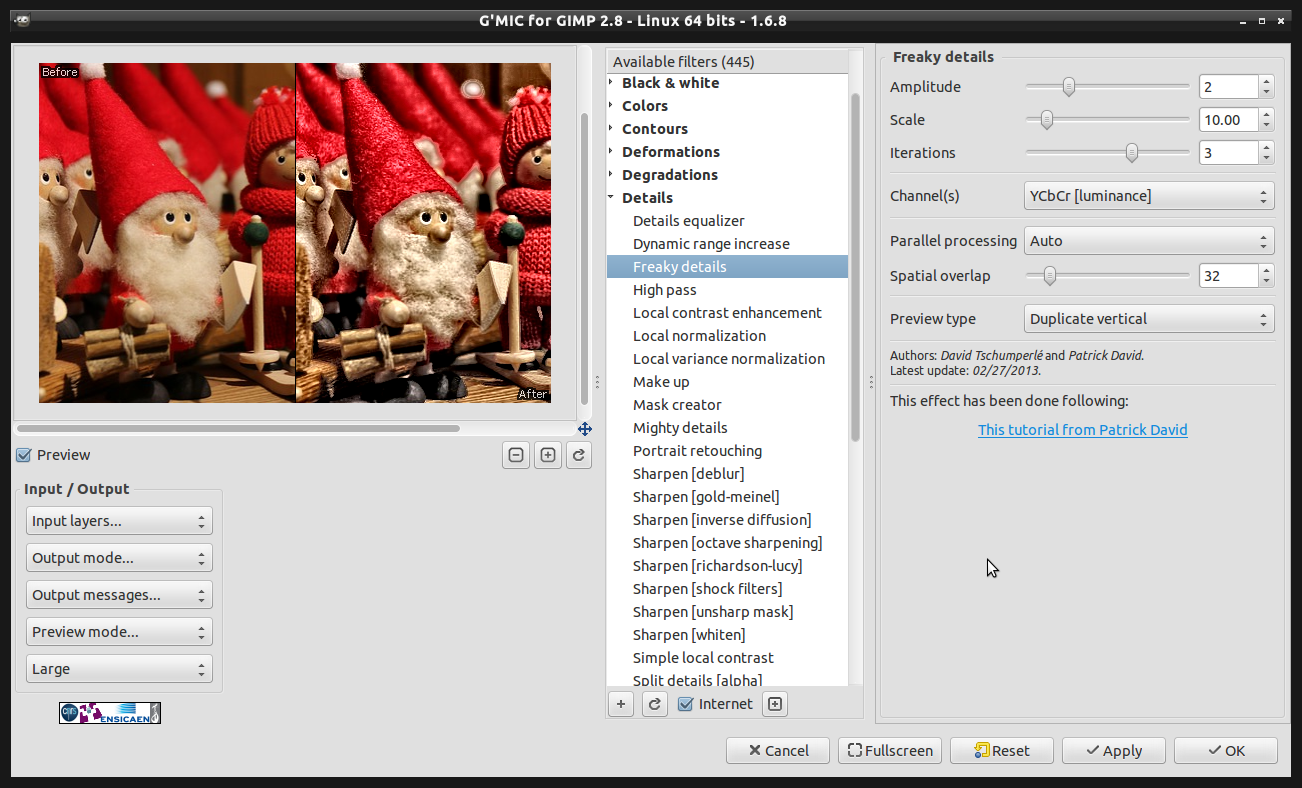Click the blue move-cross preview icon
This screenshot has width=1302, height=788.
[585, 429]
